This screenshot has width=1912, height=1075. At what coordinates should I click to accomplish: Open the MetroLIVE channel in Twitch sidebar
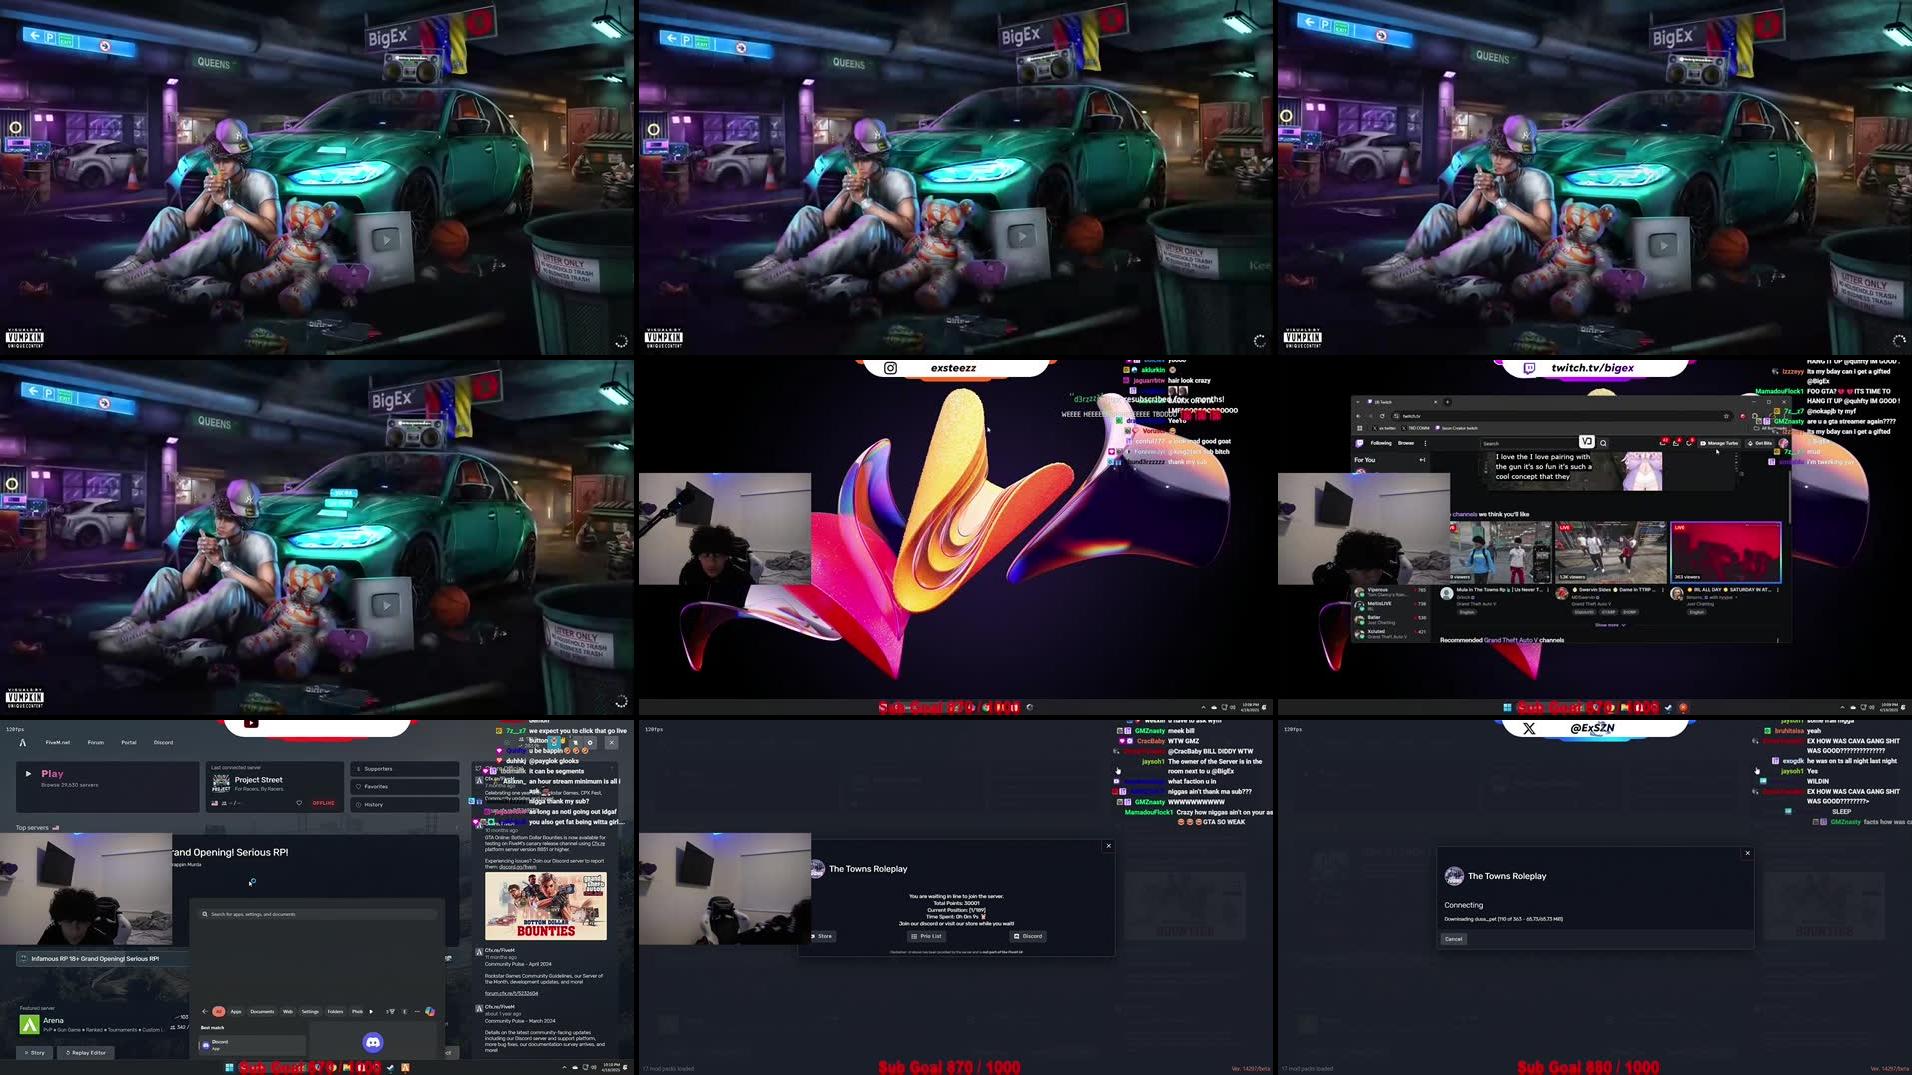[x=1390, y=605]
